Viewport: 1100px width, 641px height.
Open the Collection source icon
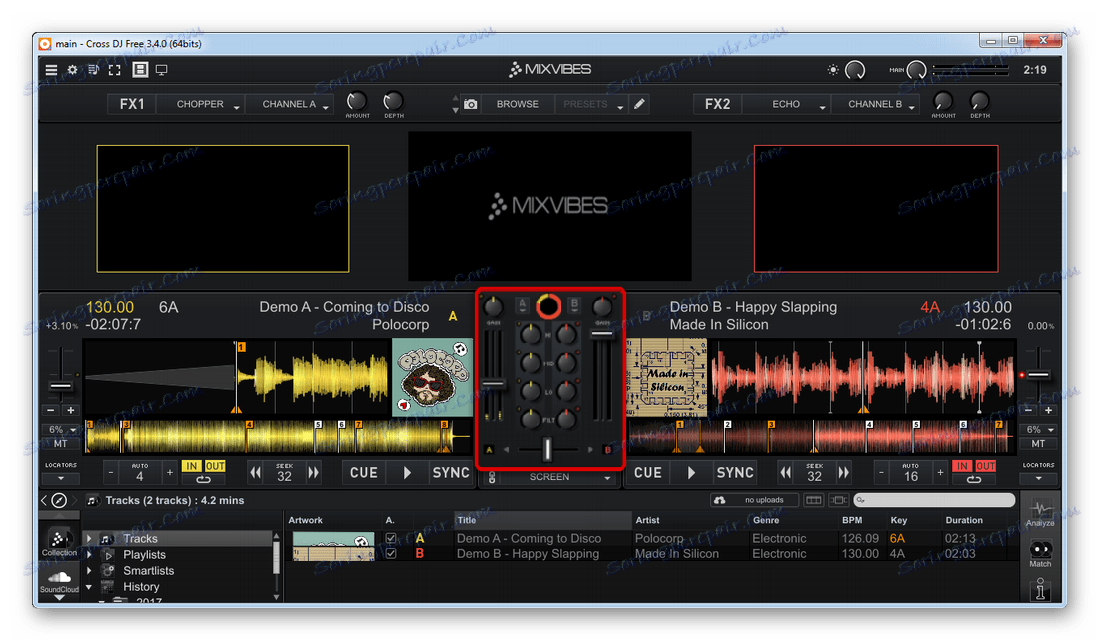point(59,541)
